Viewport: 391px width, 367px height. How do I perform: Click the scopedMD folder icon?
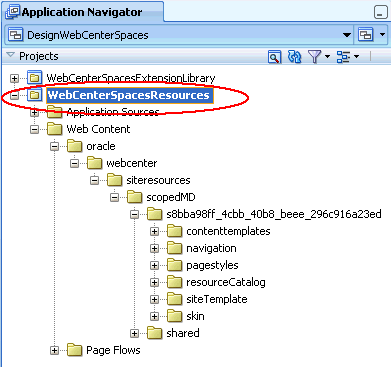[134, 197]
